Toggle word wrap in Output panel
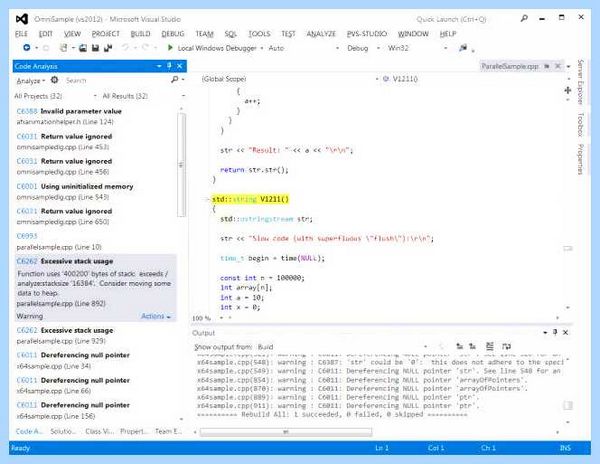Image resolution: width=600 pixels, height=464 pixels. pos(506,346)
